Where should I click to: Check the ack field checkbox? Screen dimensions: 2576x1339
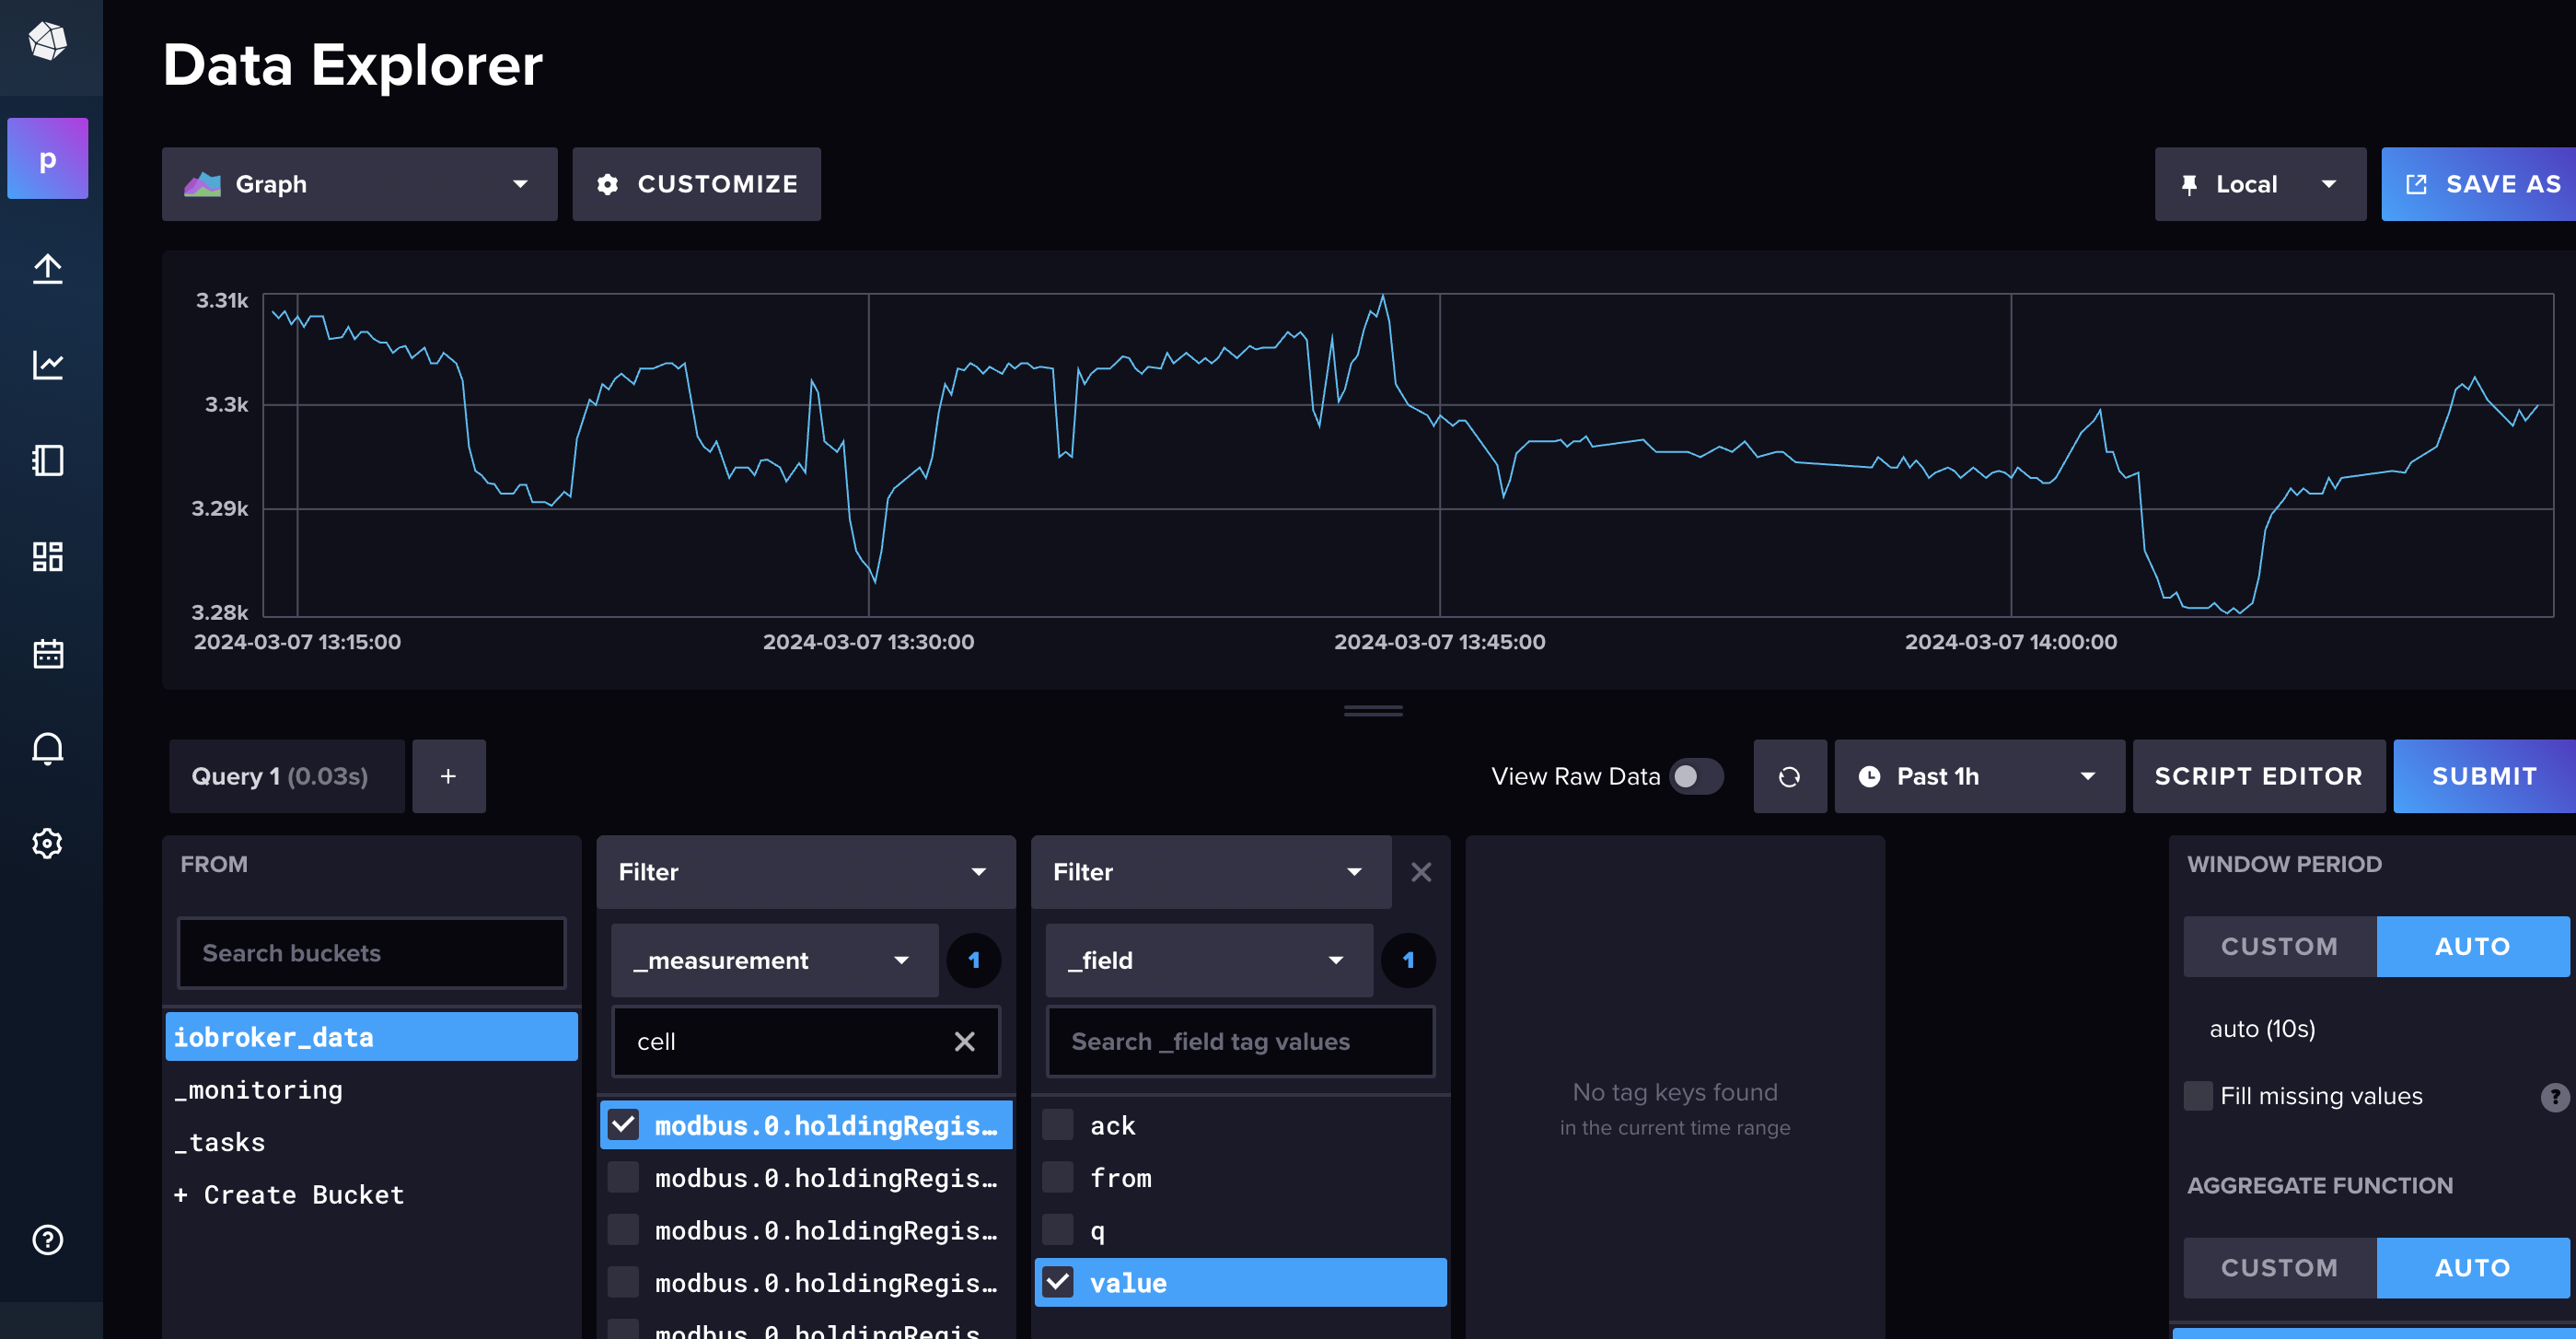click(x=1058, y=1125)
